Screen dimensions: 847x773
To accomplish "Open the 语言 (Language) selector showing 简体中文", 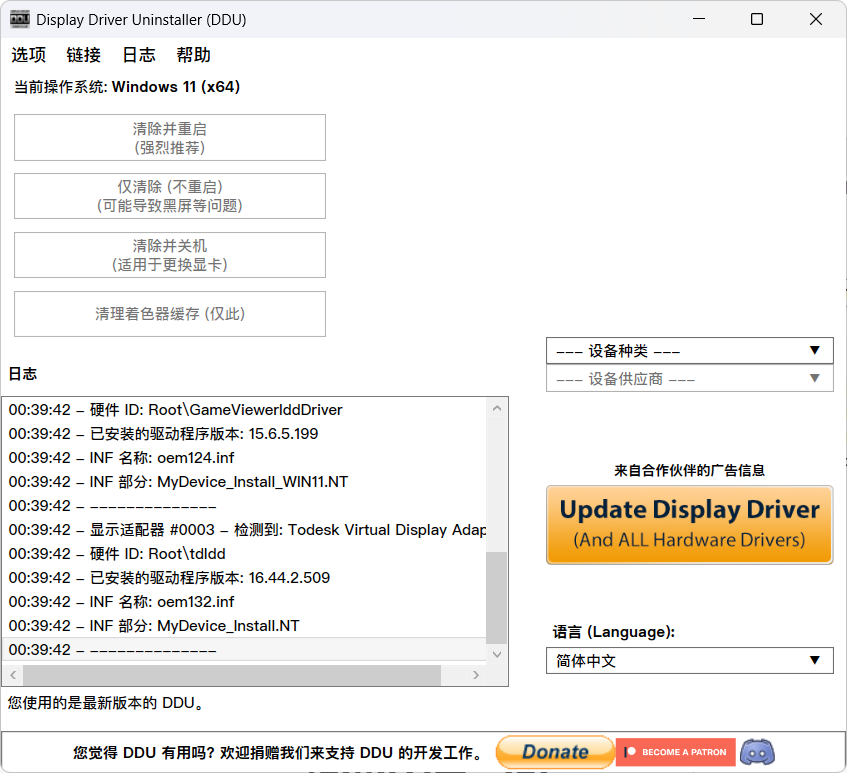I will point(689,660).
